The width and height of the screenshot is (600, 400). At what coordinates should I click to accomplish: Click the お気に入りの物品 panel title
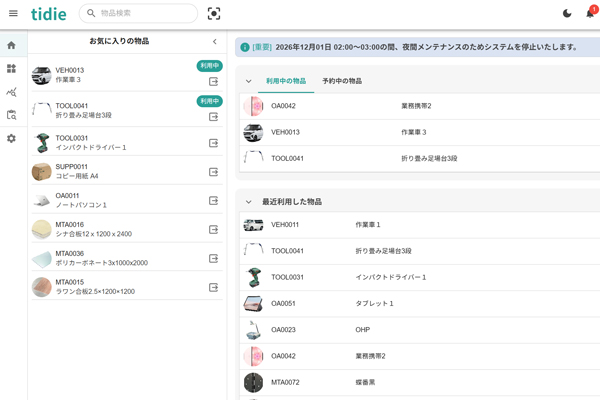tap(119, 41)
